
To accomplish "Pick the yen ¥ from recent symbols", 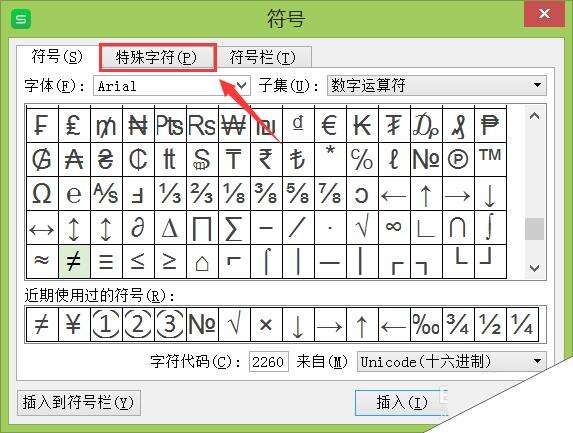I will (74, 324).
